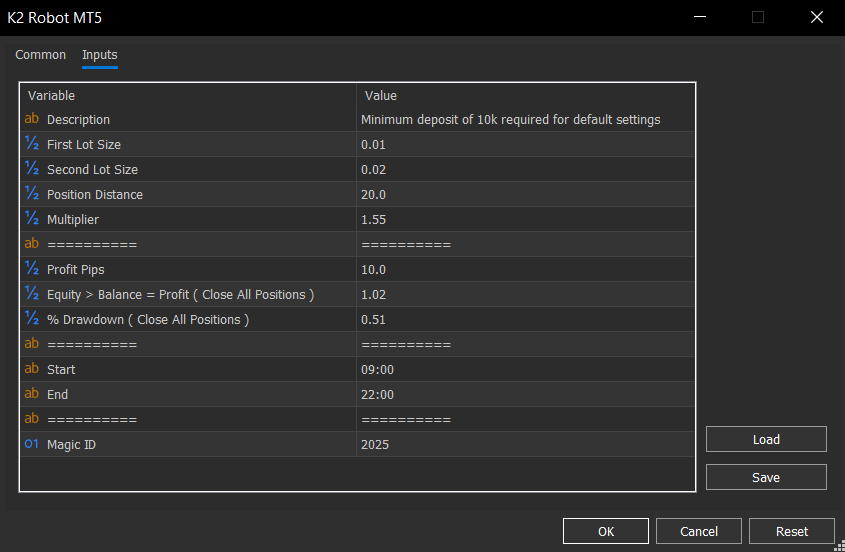Close the K2 Robot MT5 dialog
This screenshot has height=552, width=845.
(816, 17)
